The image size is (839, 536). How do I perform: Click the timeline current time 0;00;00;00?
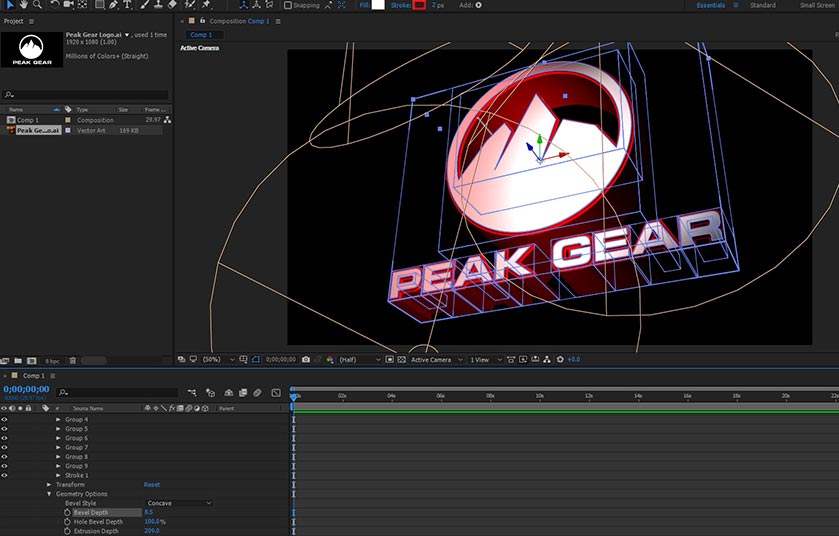[x=26, y=389]
